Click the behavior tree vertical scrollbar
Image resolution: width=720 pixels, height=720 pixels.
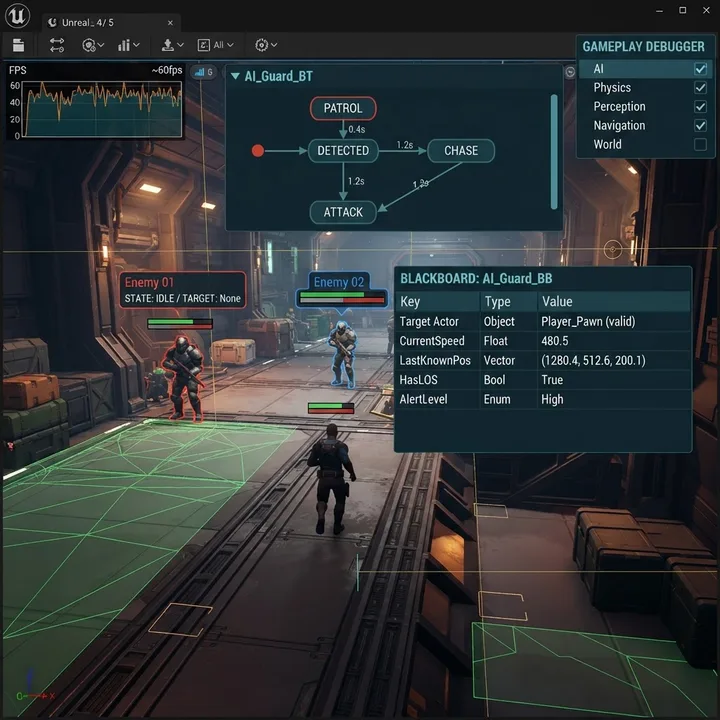(x=554, y=152)
